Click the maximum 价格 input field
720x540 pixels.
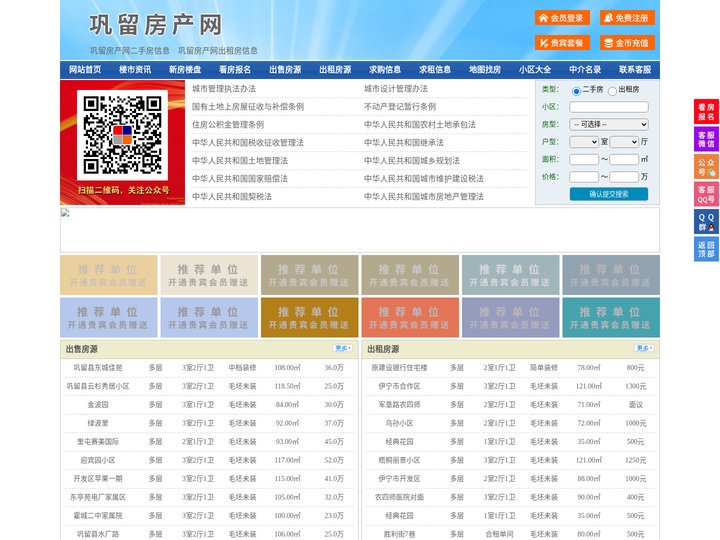point(624,177)
